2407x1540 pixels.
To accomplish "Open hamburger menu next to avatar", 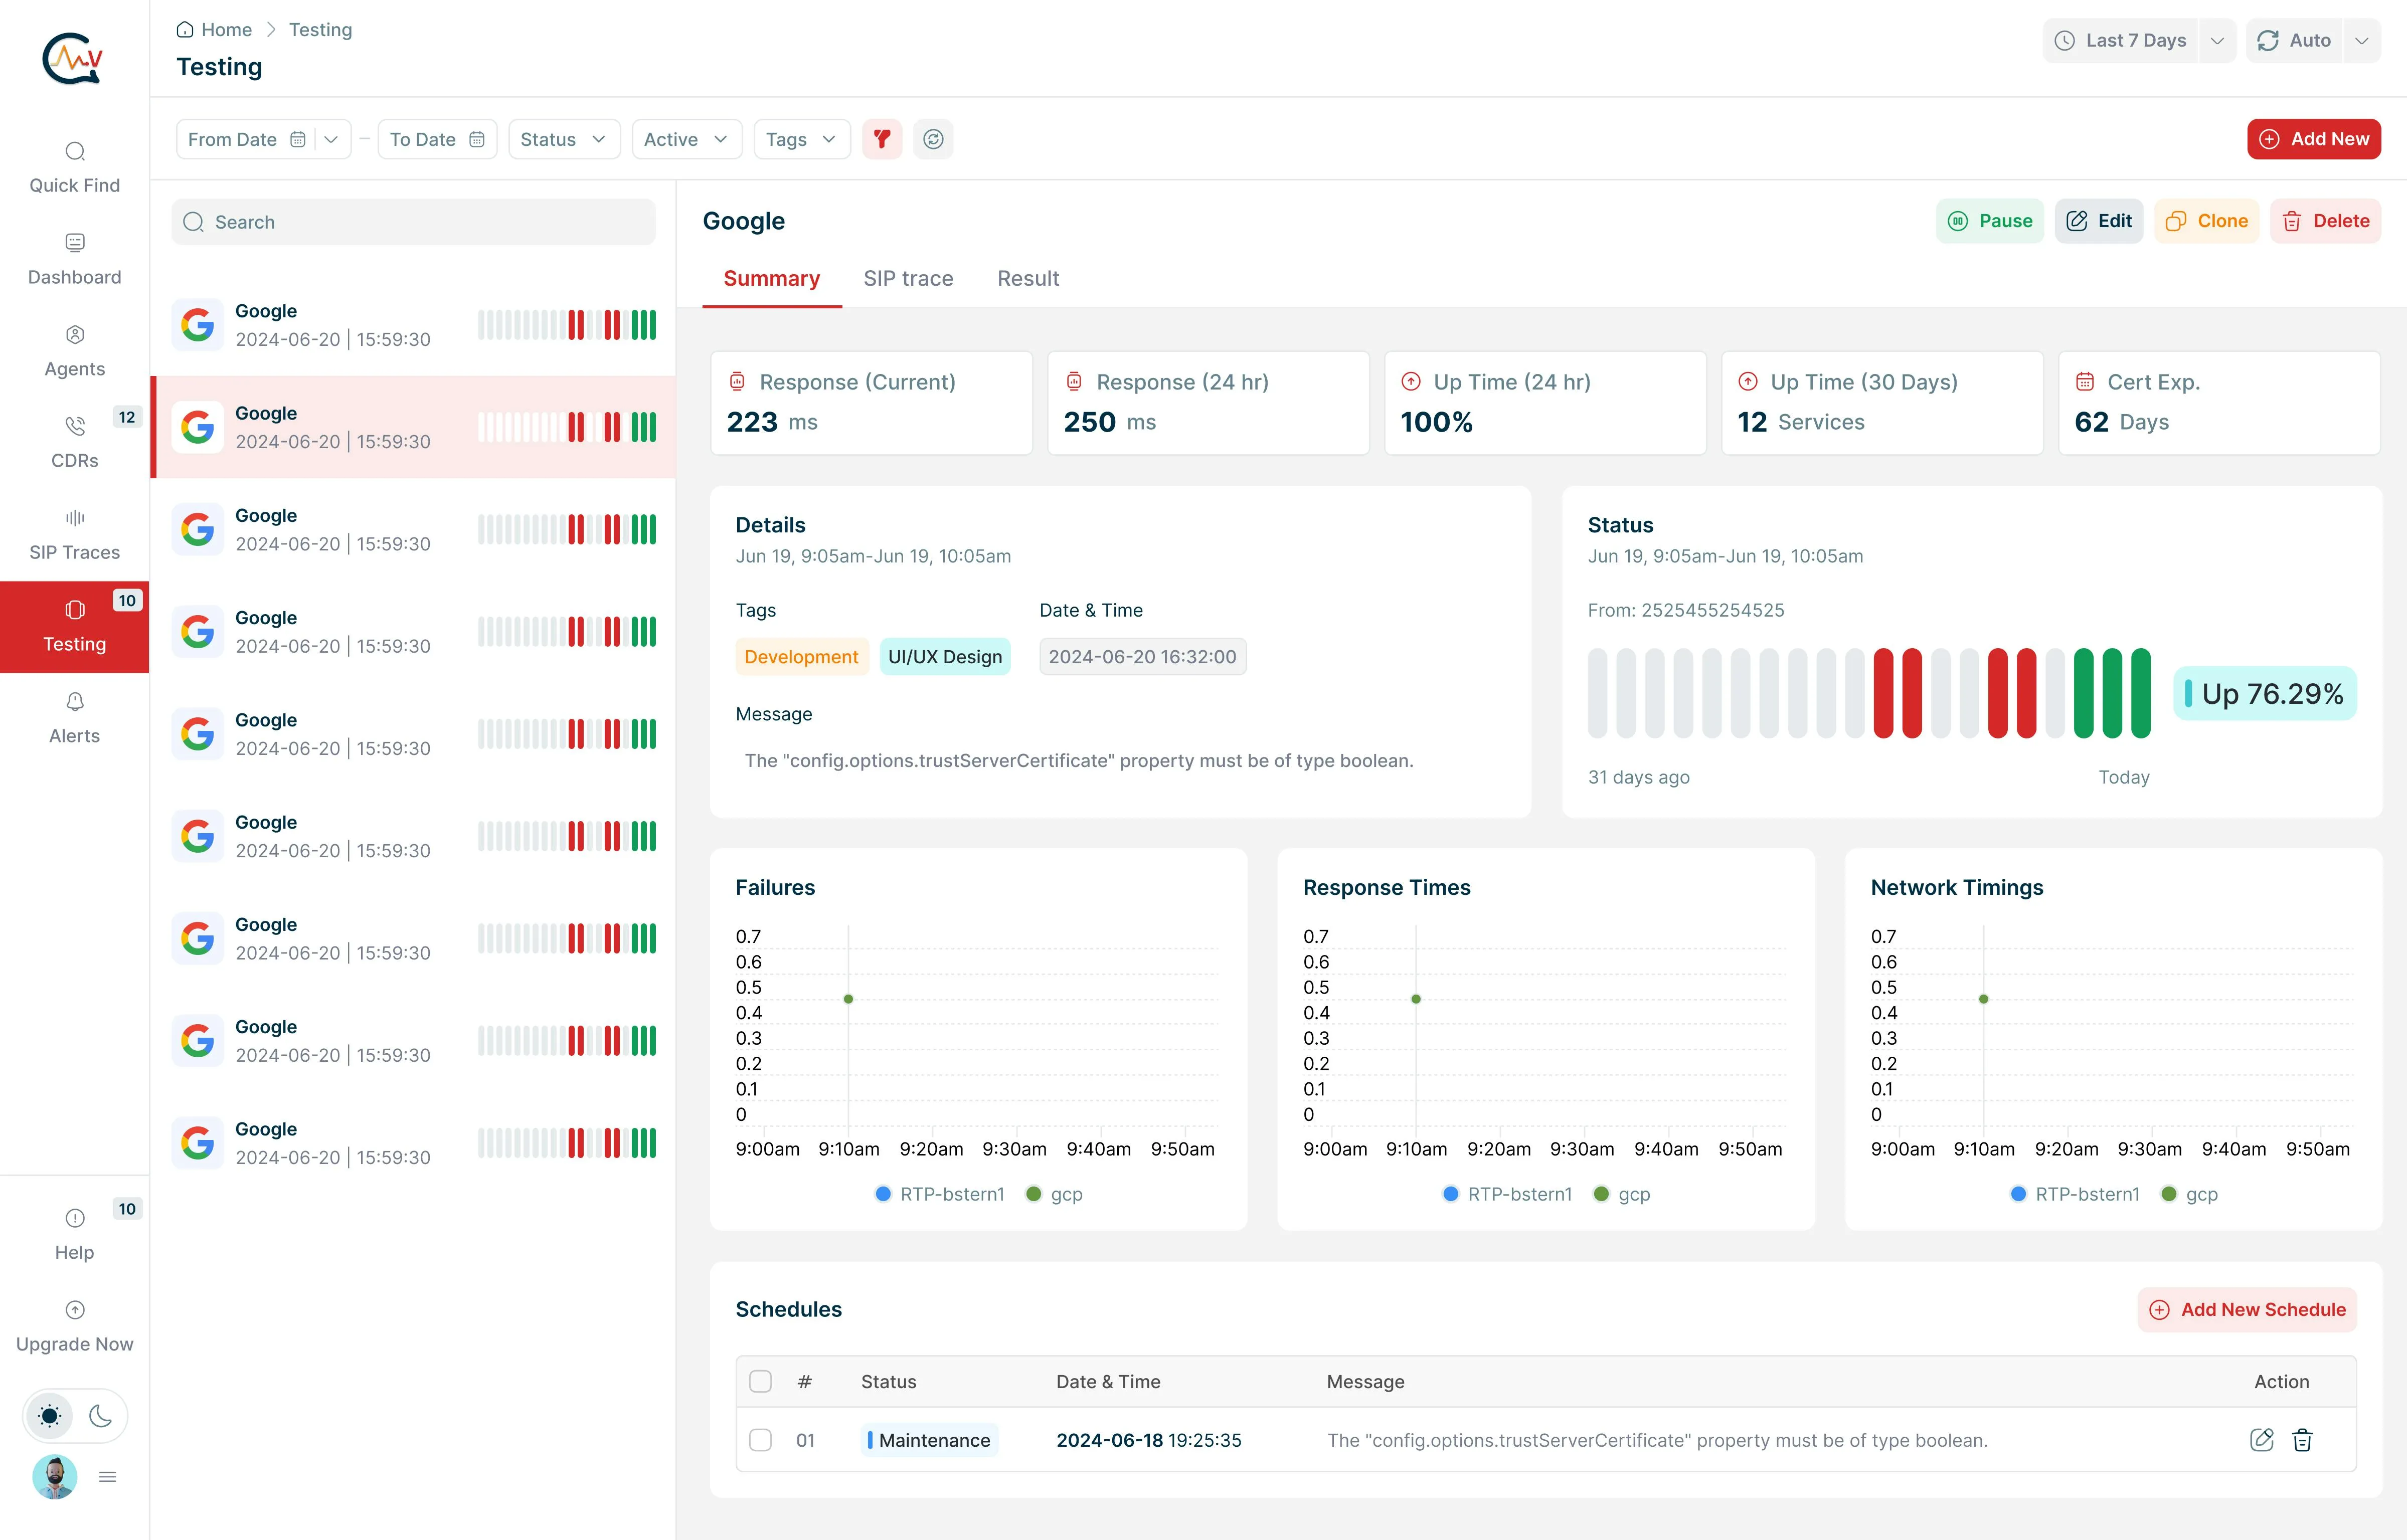I will [x=108, y=1477].
